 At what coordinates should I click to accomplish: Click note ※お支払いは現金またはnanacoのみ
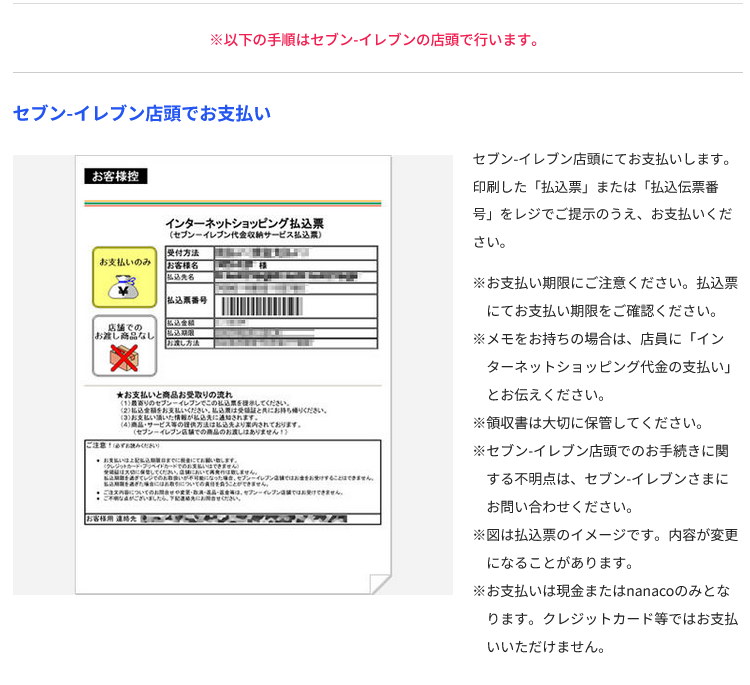(587, 591)
